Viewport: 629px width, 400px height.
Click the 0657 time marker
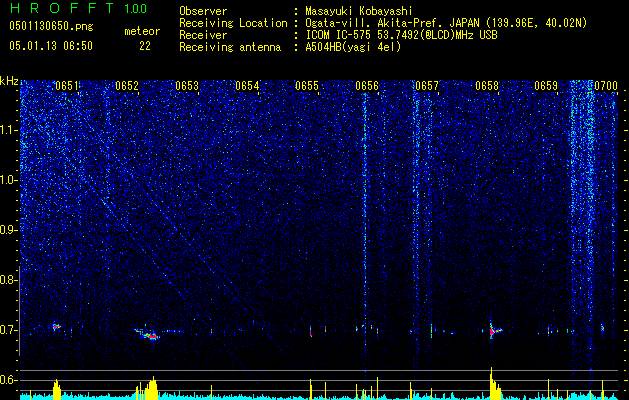[427, 86]
